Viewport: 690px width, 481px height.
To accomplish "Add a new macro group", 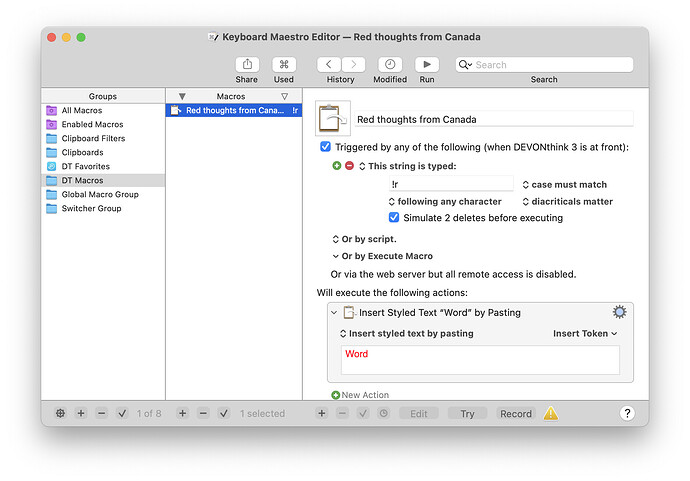I will [81, 413].
